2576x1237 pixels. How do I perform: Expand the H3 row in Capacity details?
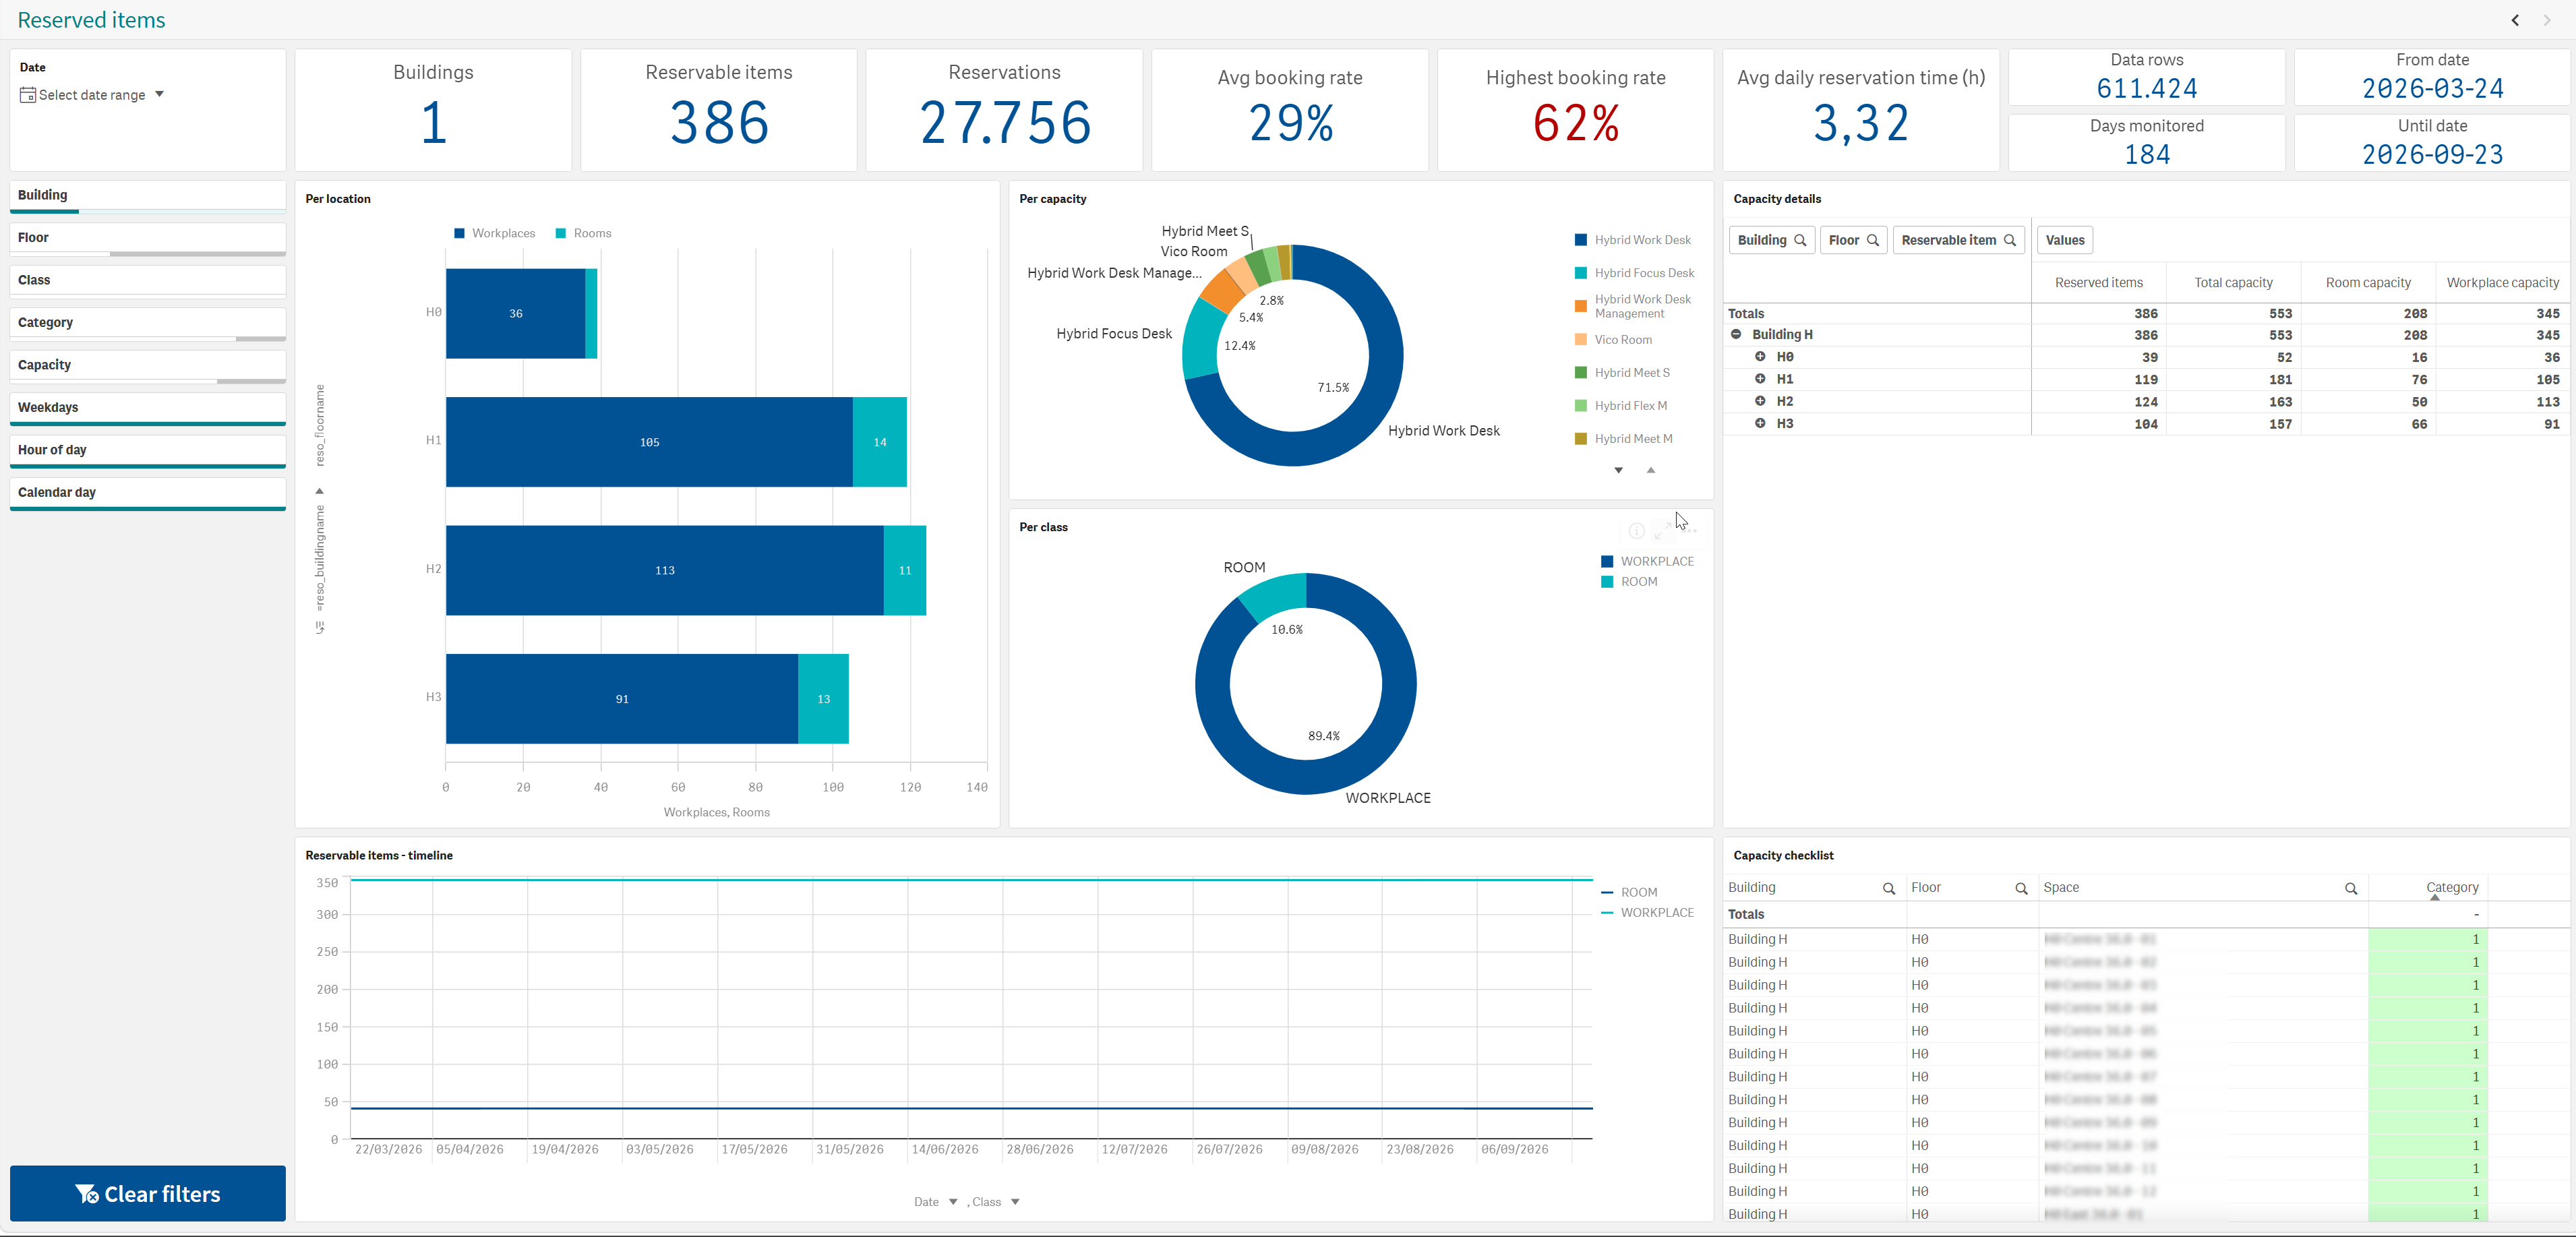(1760, 423)
